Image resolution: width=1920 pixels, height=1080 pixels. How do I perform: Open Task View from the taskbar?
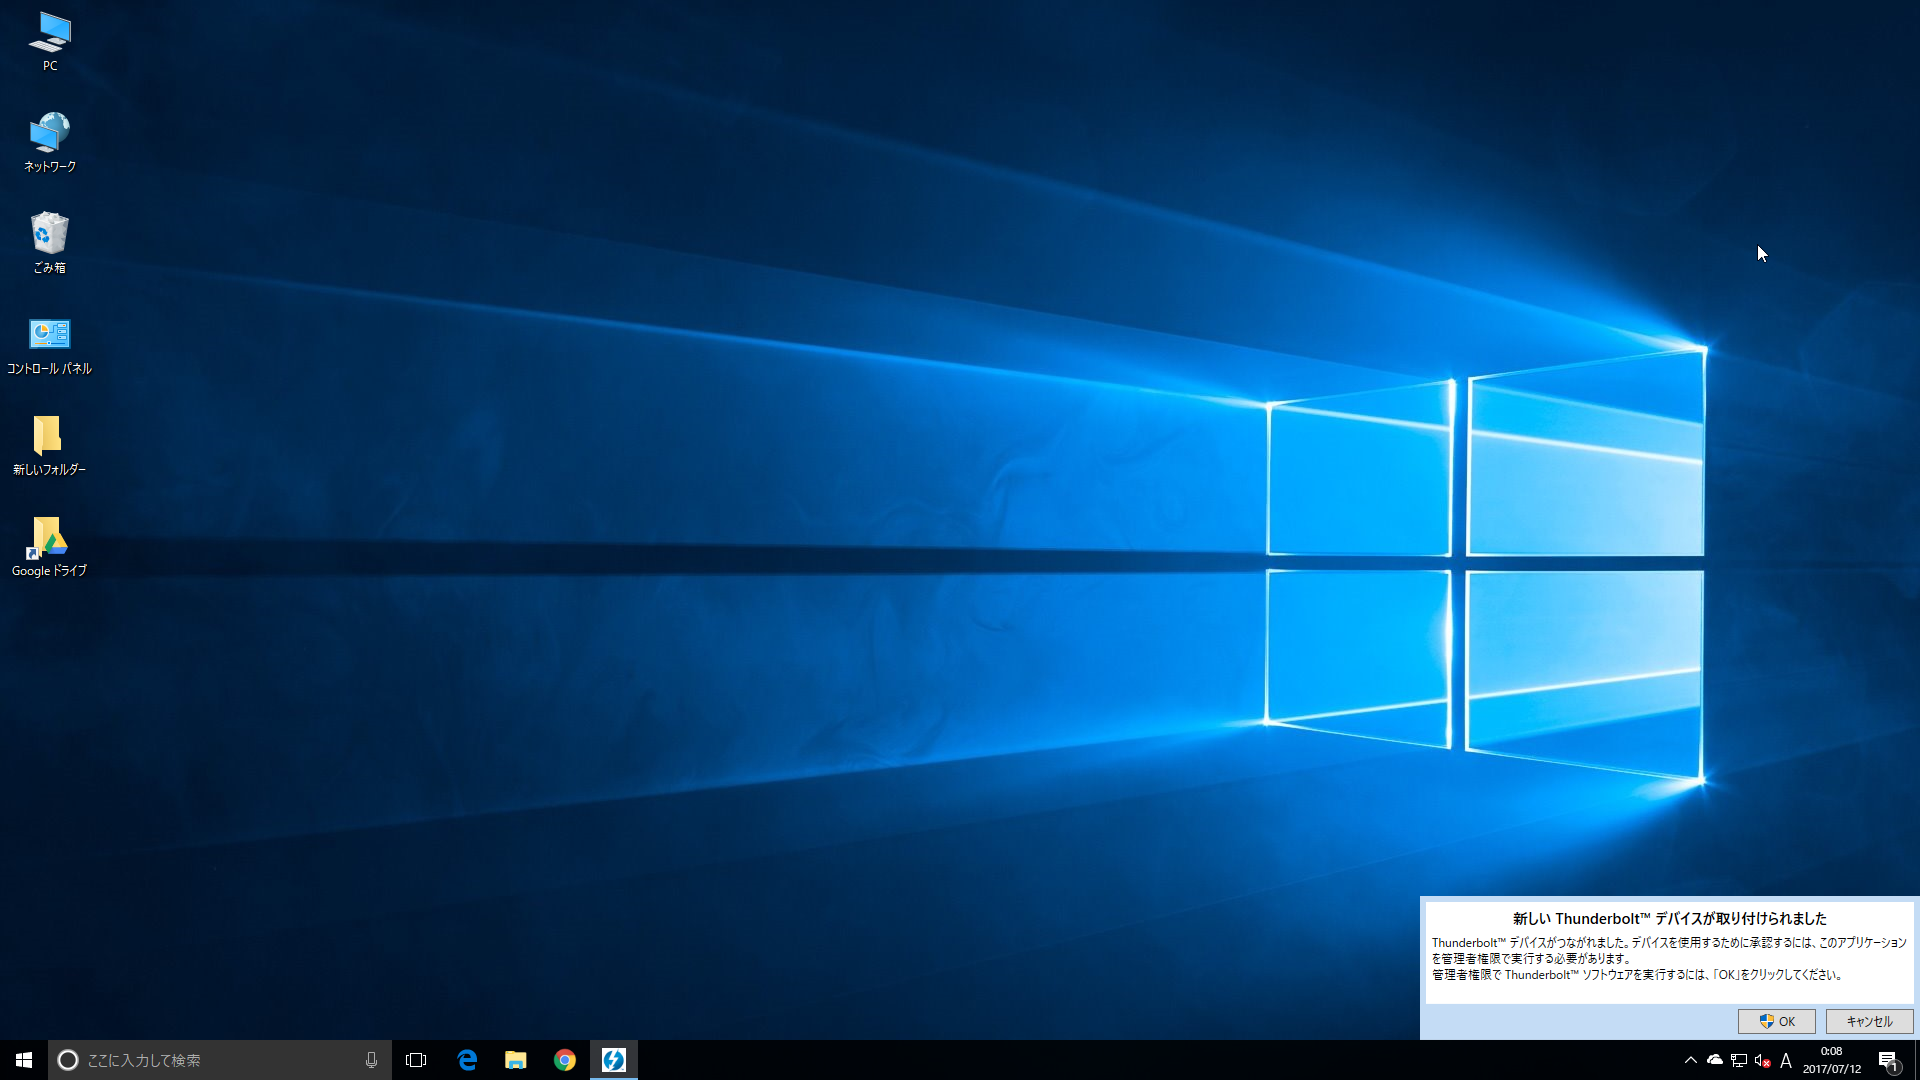(416, 1060)
